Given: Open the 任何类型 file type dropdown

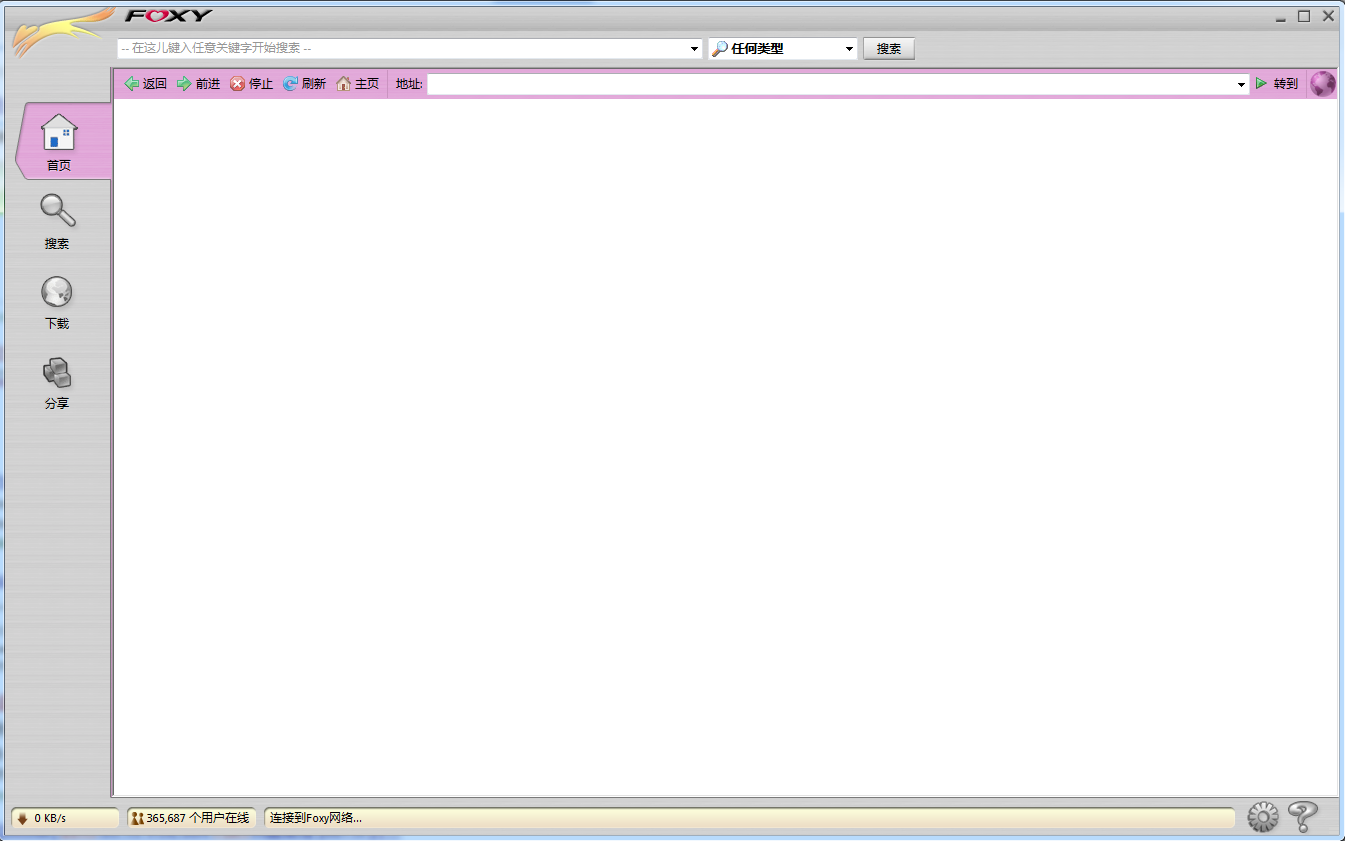Looking at the screenshot, I should (849, 49).
